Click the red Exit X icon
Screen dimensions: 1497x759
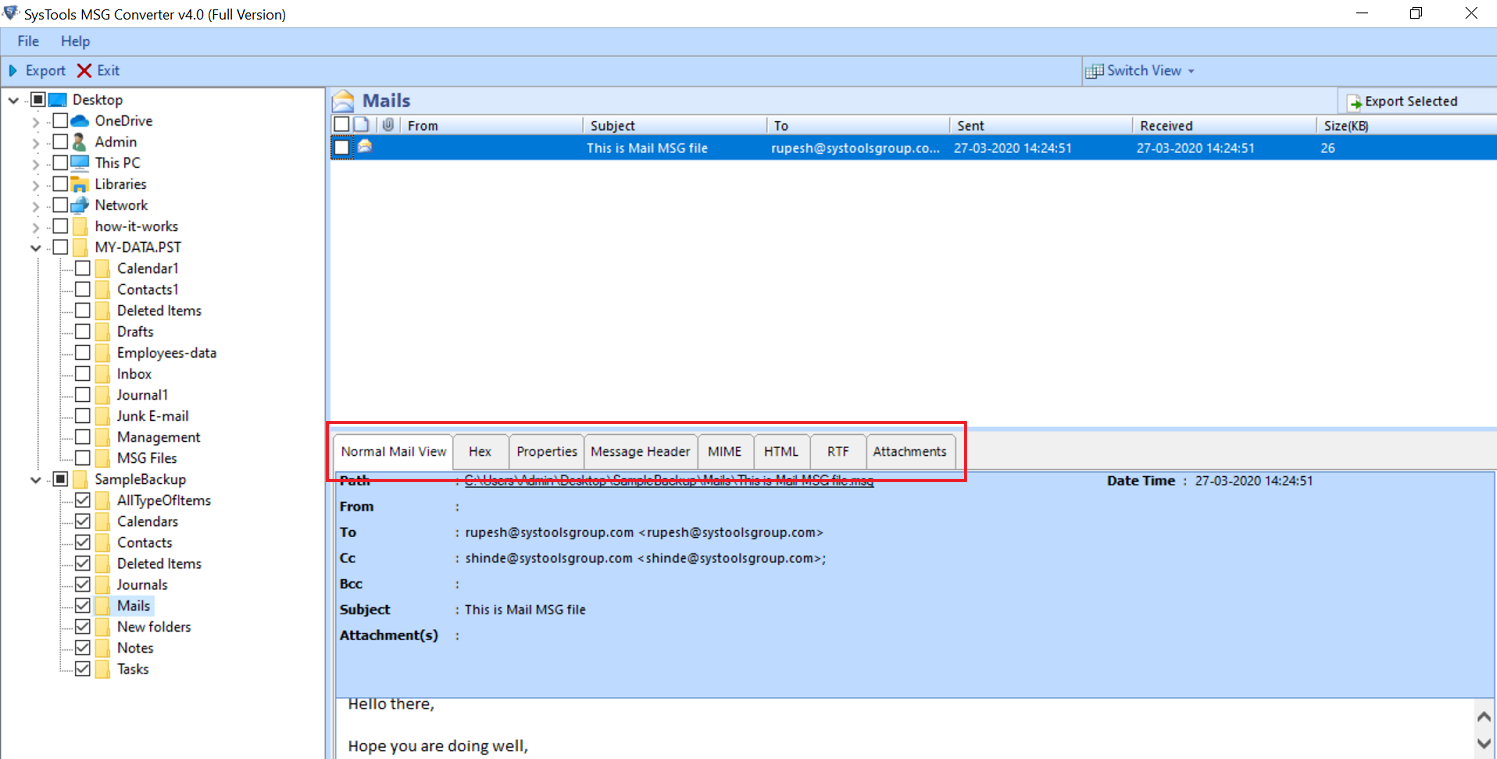(x=84, y=71)
